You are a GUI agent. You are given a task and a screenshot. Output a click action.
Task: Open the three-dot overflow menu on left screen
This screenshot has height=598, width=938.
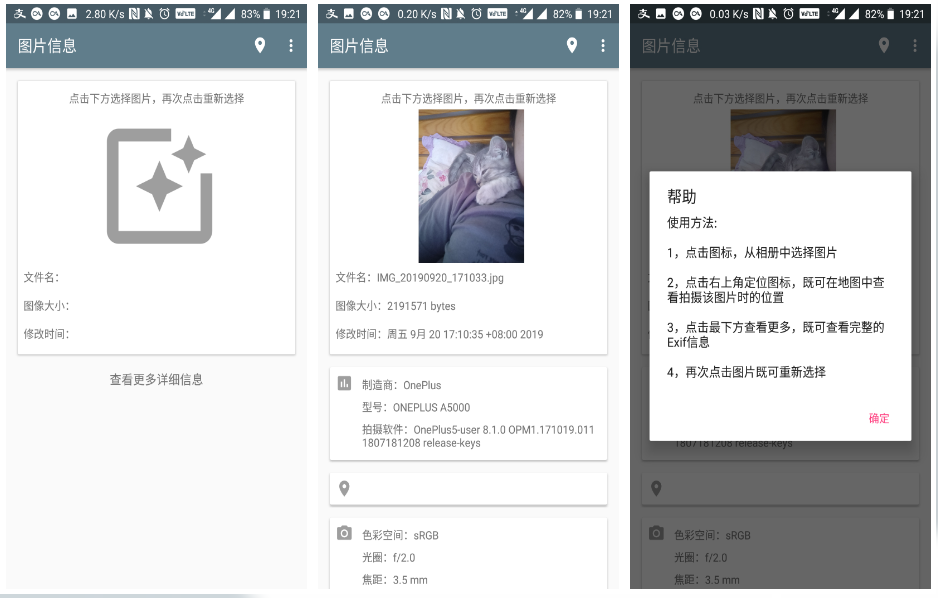(291, 45)
